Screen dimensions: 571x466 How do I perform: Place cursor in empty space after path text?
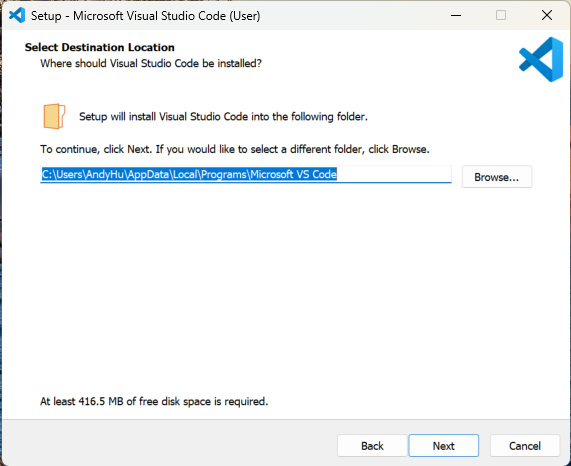tap(393, 174)
